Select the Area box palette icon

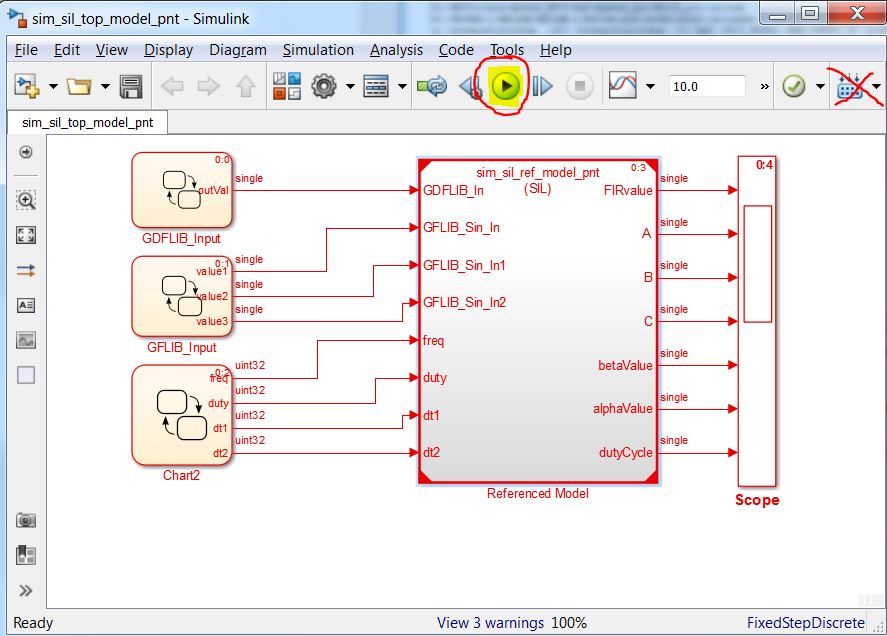(x=25, y=375)
